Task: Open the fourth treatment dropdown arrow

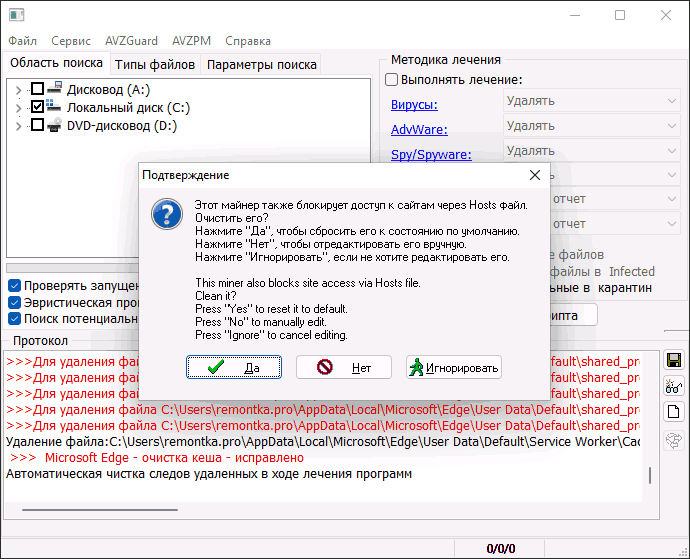Action: (672, 175)
